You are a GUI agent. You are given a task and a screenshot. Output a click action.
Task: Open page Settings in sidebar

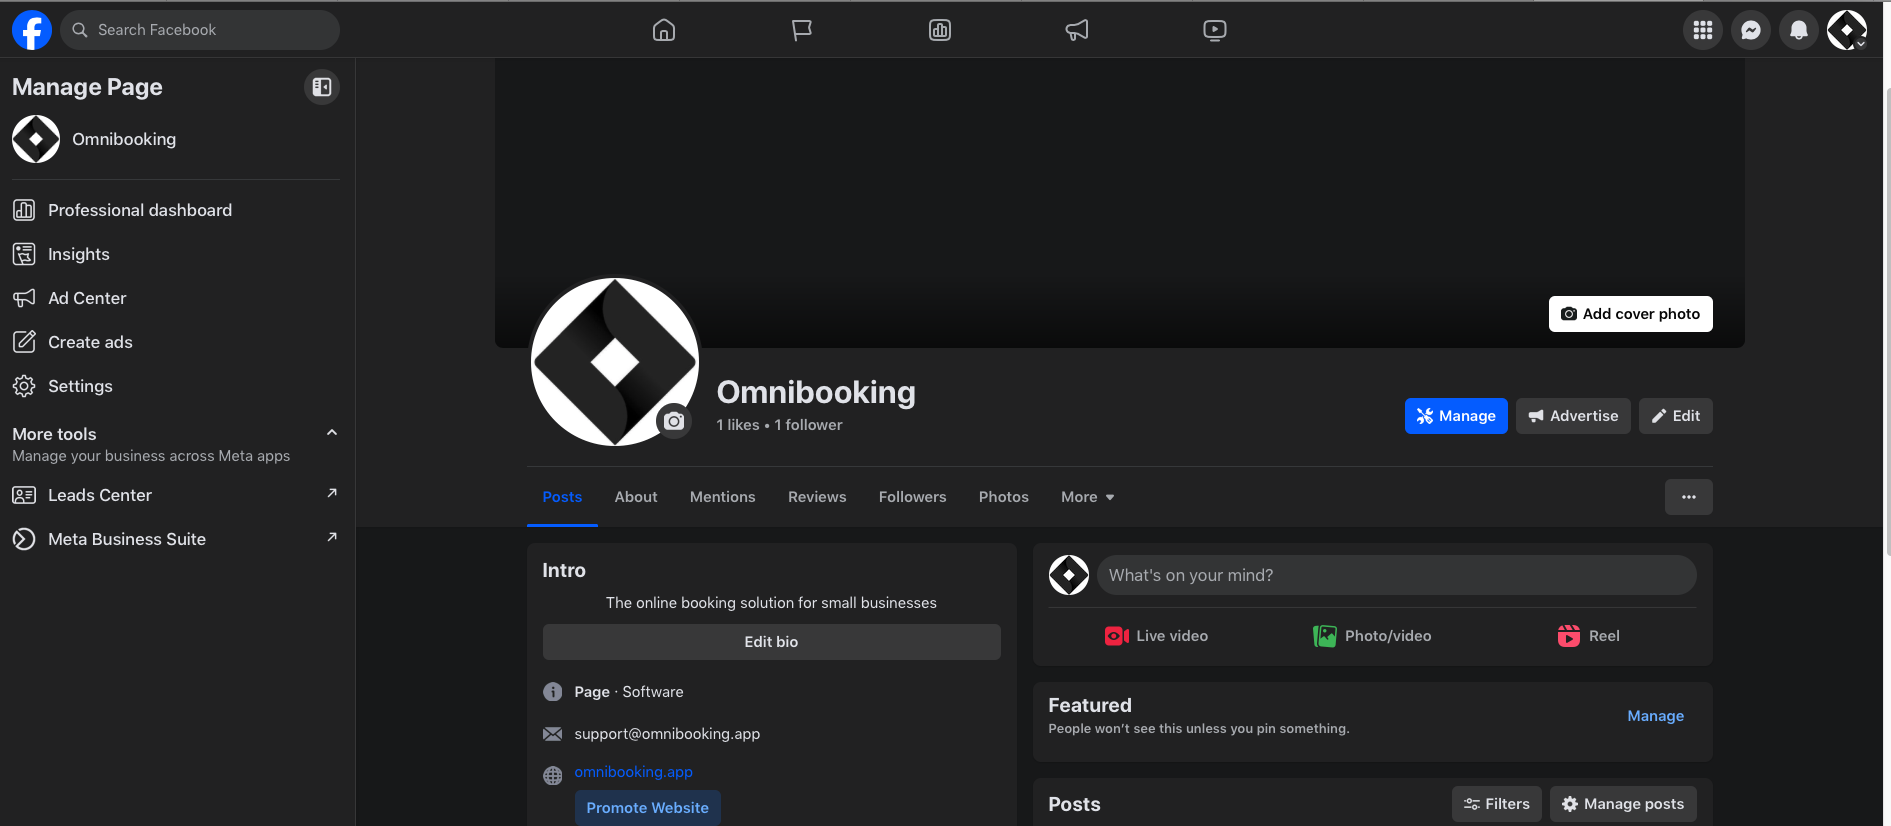click(x=176, y=386)
